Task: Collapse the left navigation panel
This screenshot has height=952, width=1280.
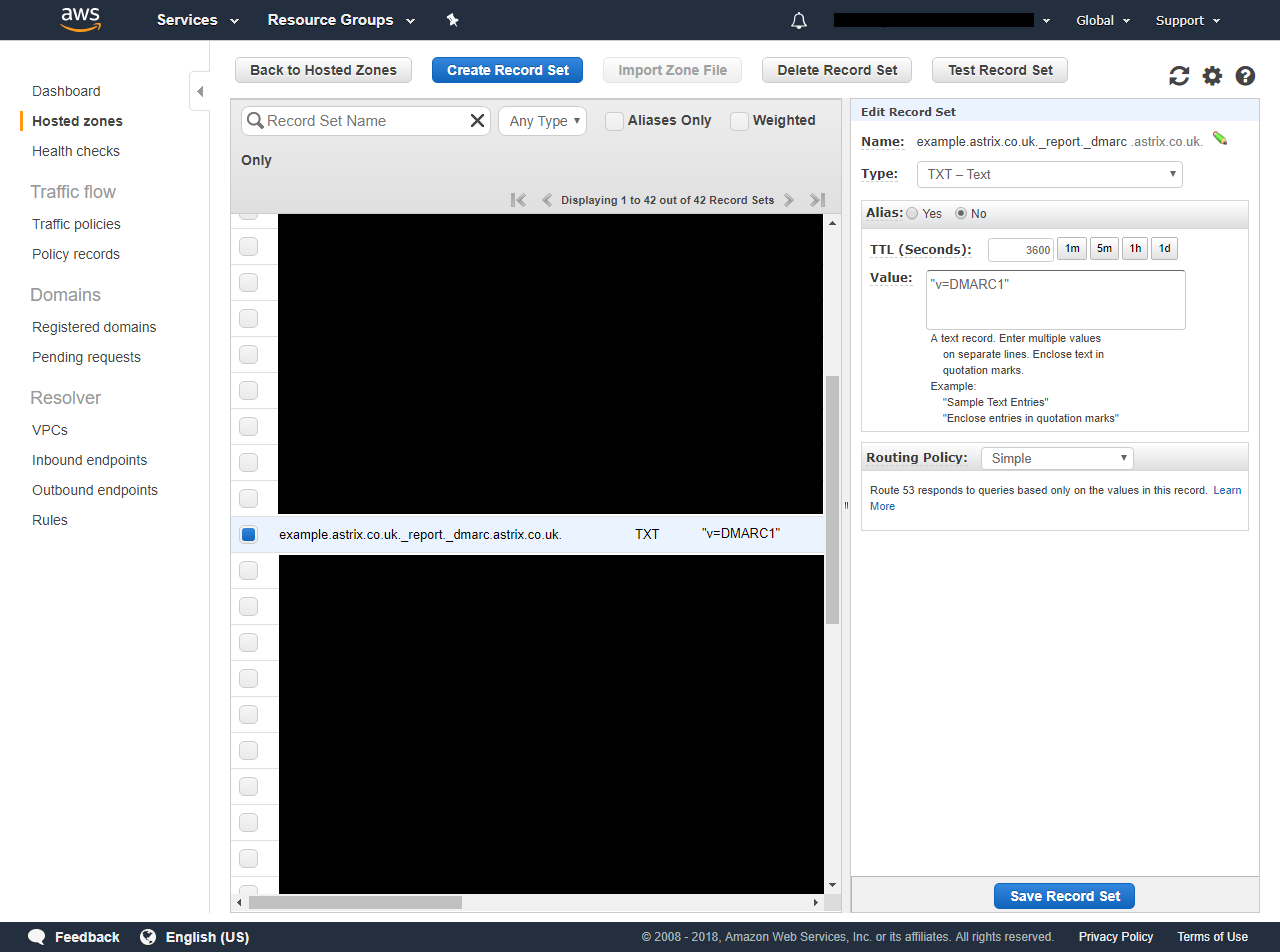Action: pyautogui.click(x=199, y=91)
